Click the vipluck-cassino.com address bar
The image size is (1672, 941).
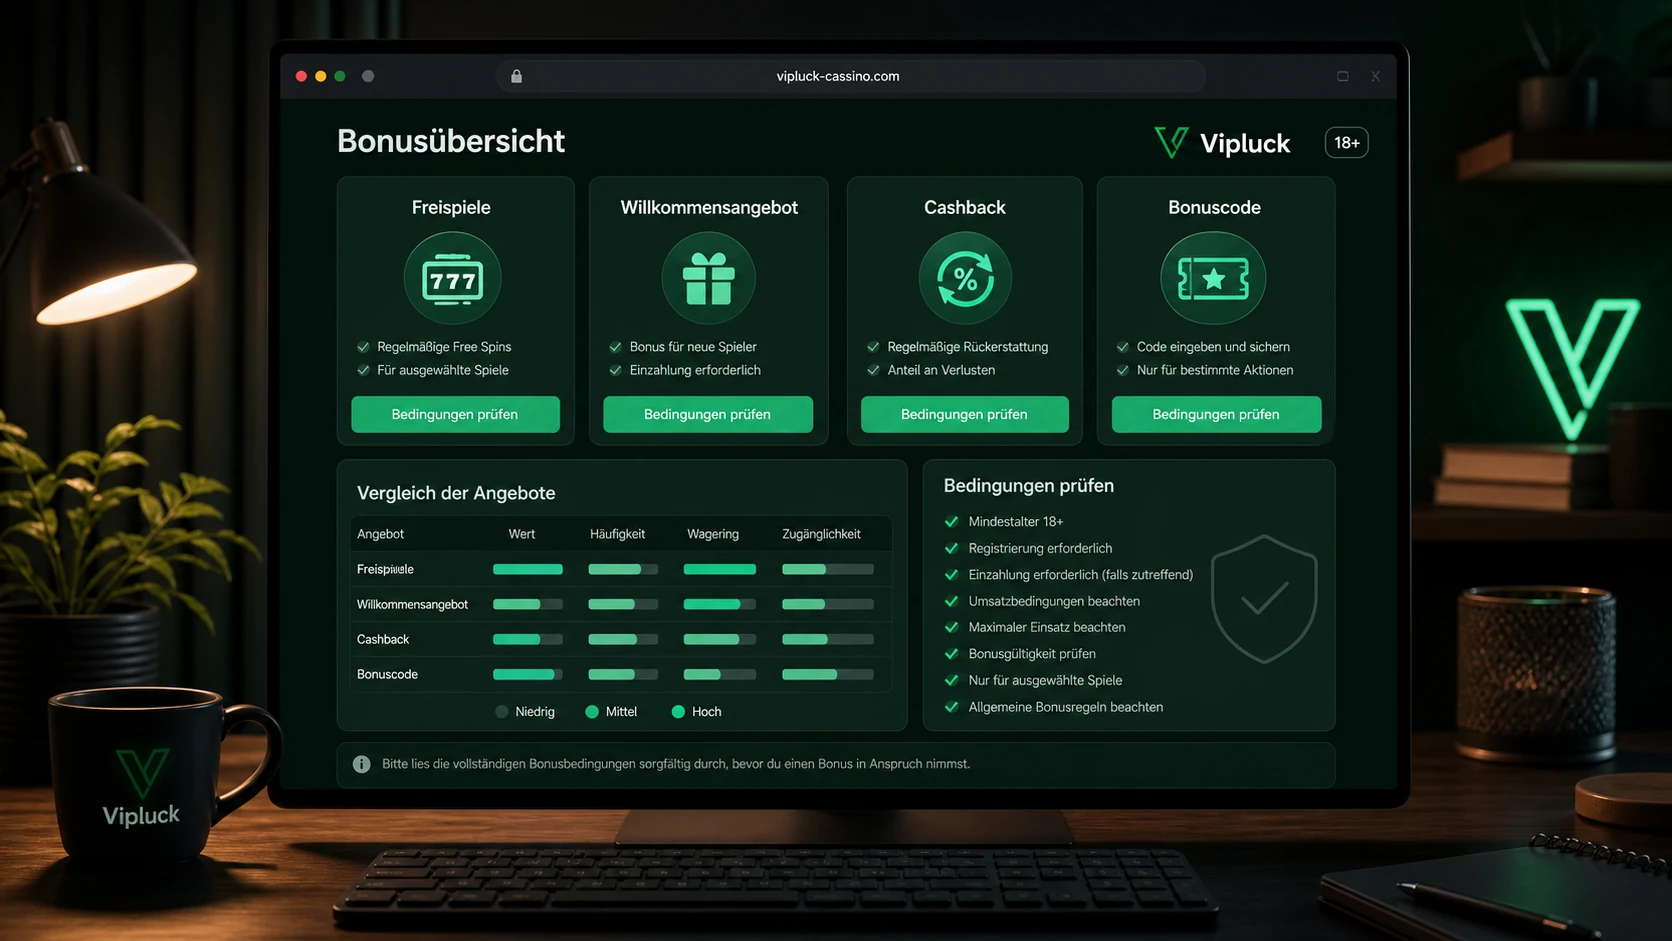[850, 76]
